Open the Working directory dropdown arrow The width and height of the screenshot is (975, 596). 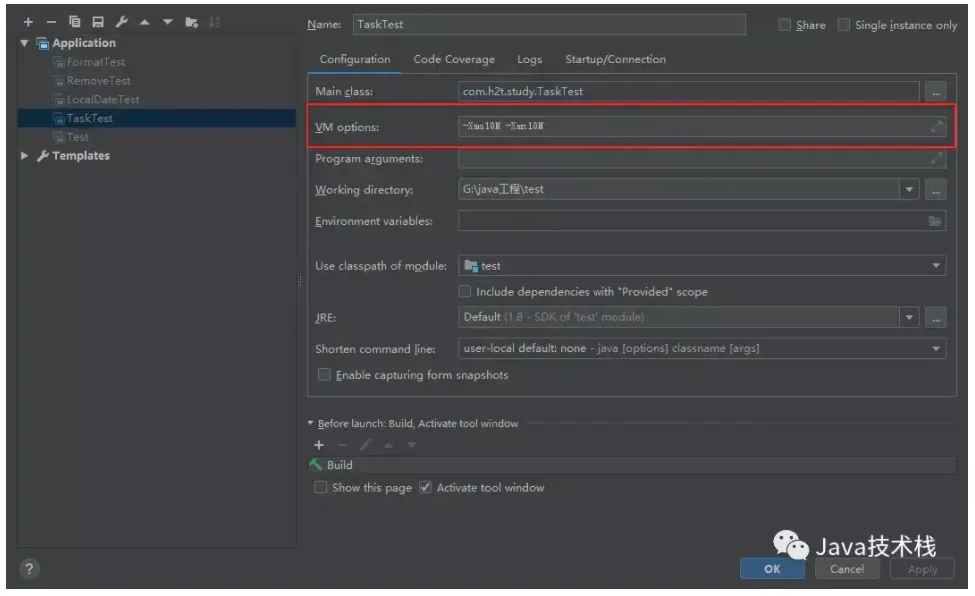click(x=909, y=190)
